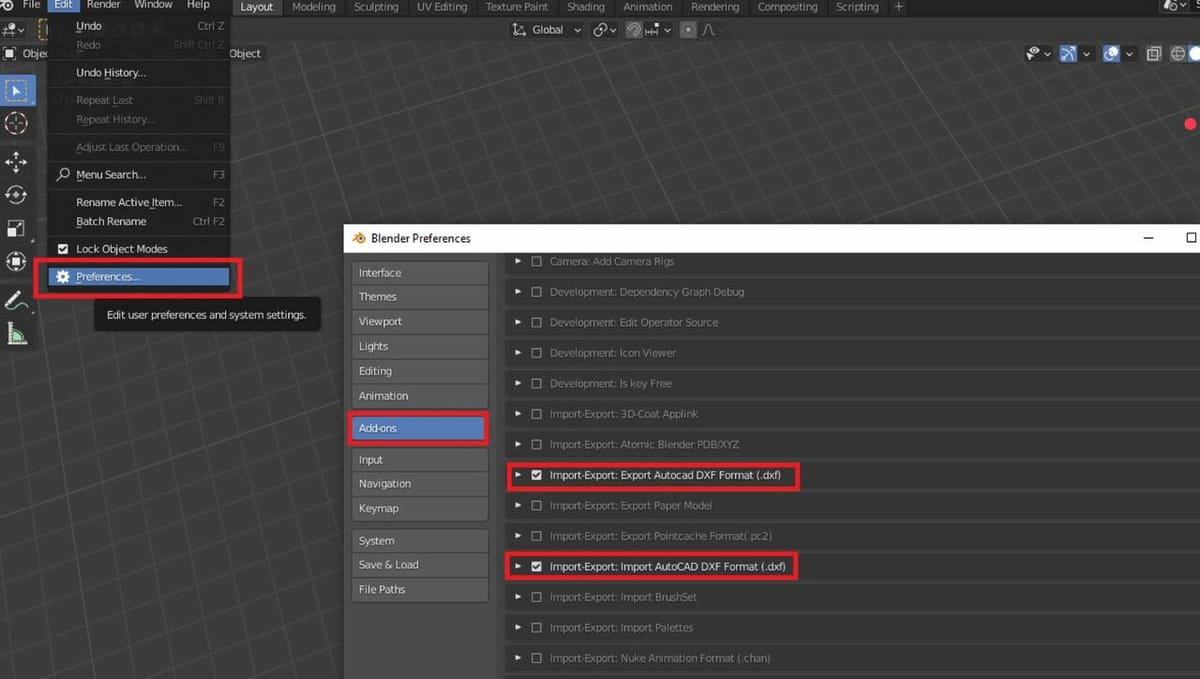Activate the Transform tool
The height and width of the screenshot is (679, 1200).
point(16,261)
